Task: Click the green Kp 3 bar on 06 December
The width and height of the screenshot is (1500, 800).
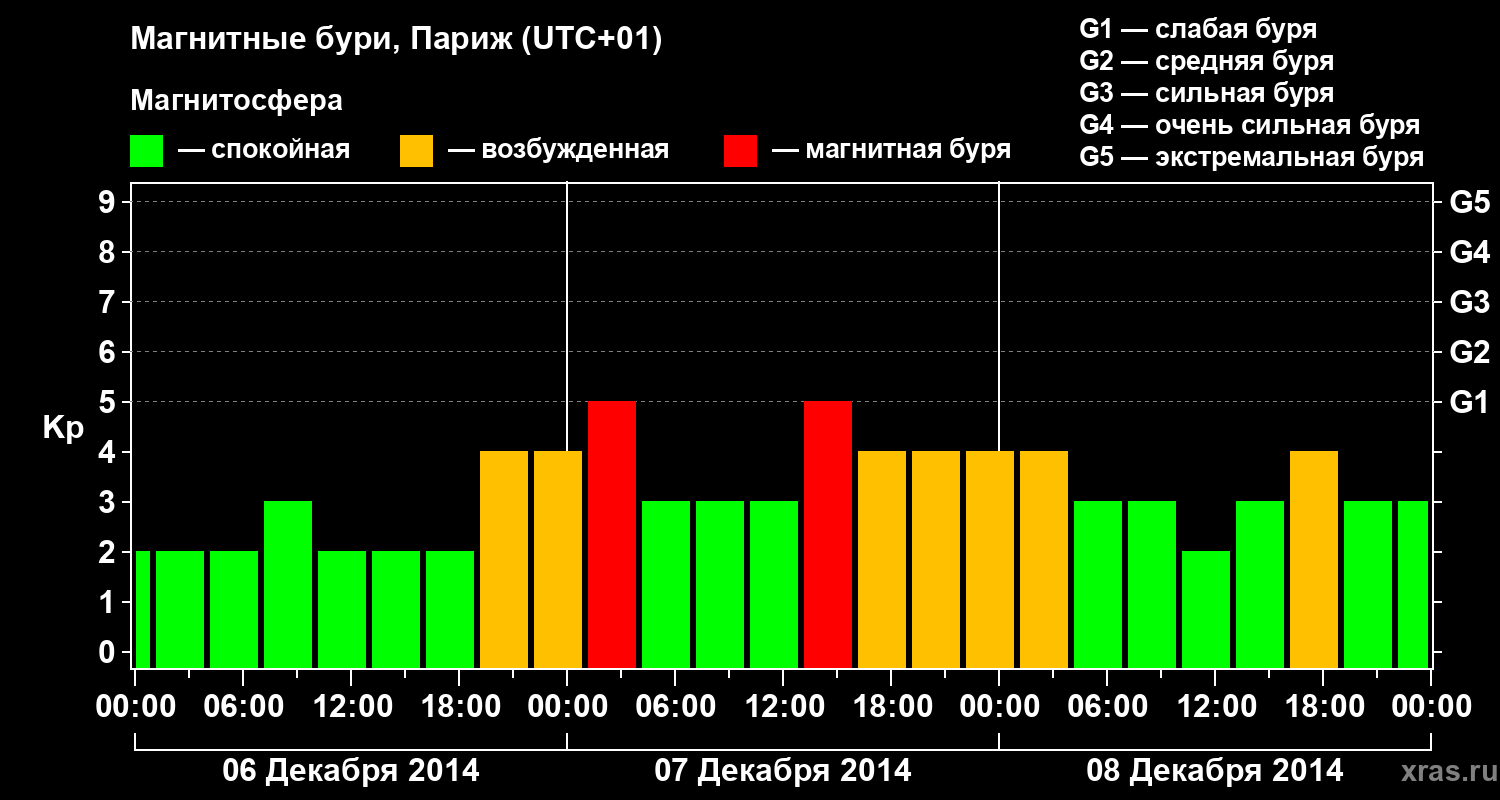Action: coord(288,585)
